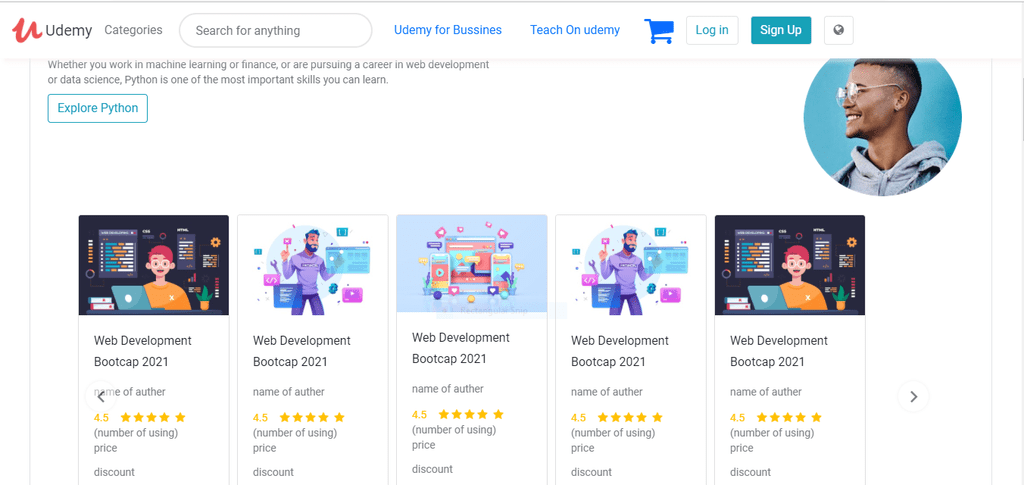Open the third card's mobile screens thumbnail

click(472, 264)
